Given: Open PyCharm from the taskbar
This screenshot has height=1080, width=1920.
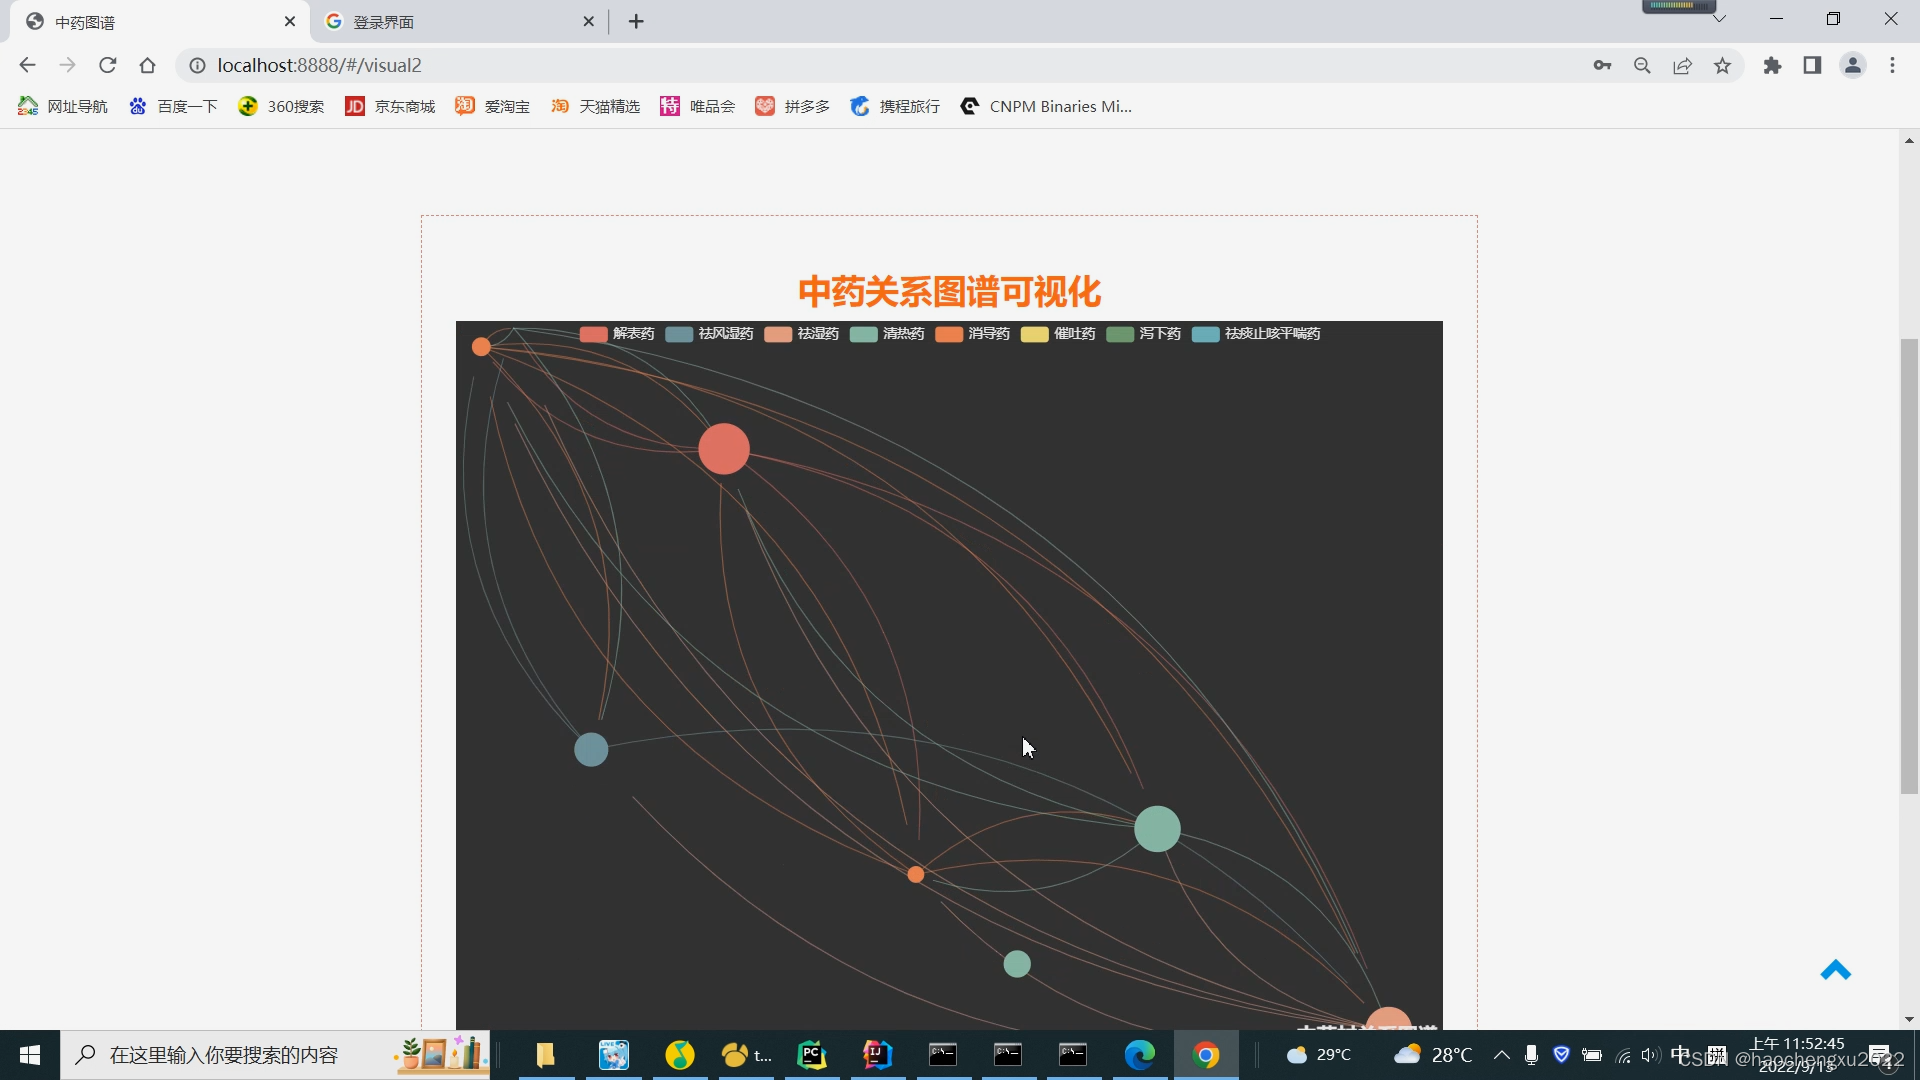Looking at the screenshot, I should tap(811, 1054).
